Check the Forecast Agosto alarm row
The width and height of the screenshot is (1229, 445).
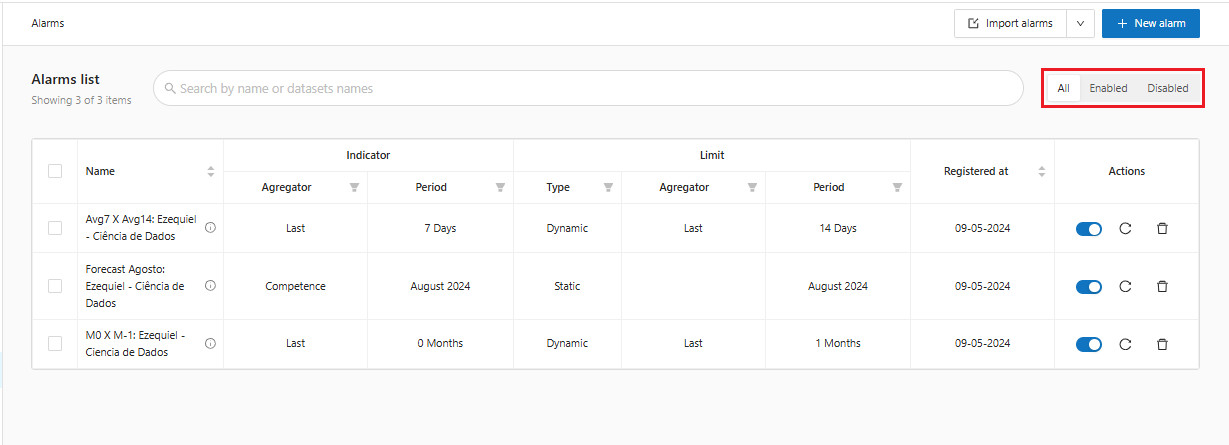pos(55,286)
